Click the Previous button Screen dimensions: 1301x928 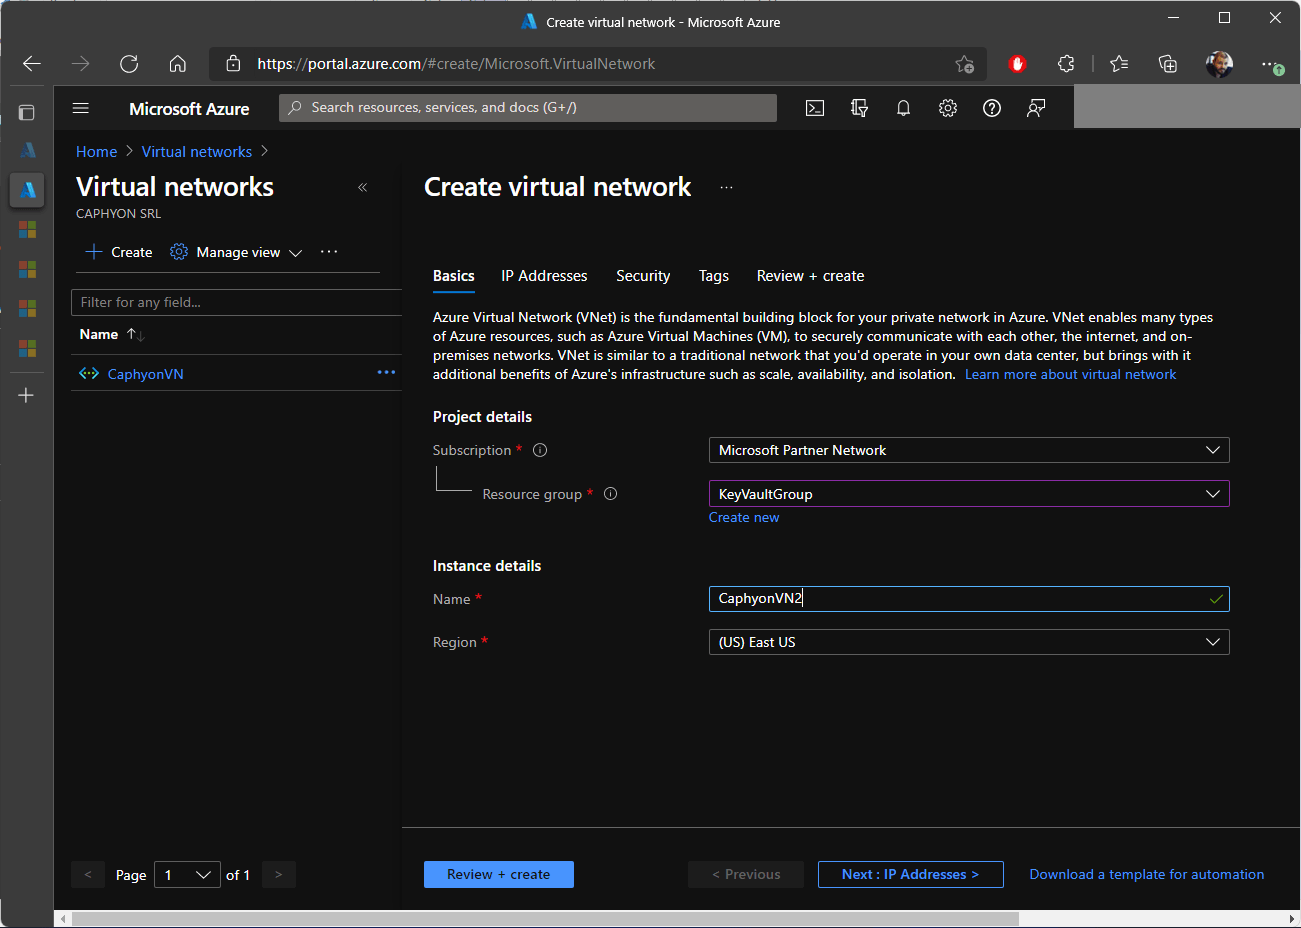tap(746, 874)
